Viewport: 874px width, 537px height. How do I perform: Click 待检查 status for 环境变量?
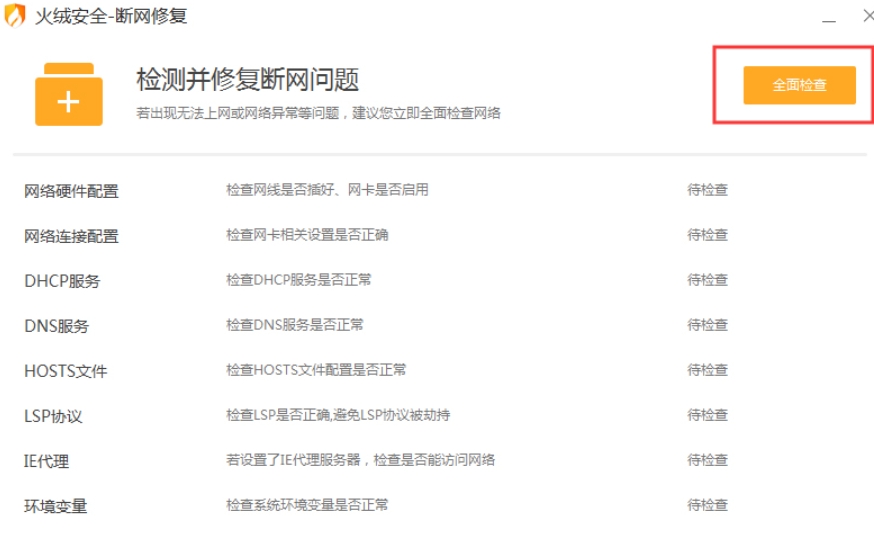(x=708, y=505)
